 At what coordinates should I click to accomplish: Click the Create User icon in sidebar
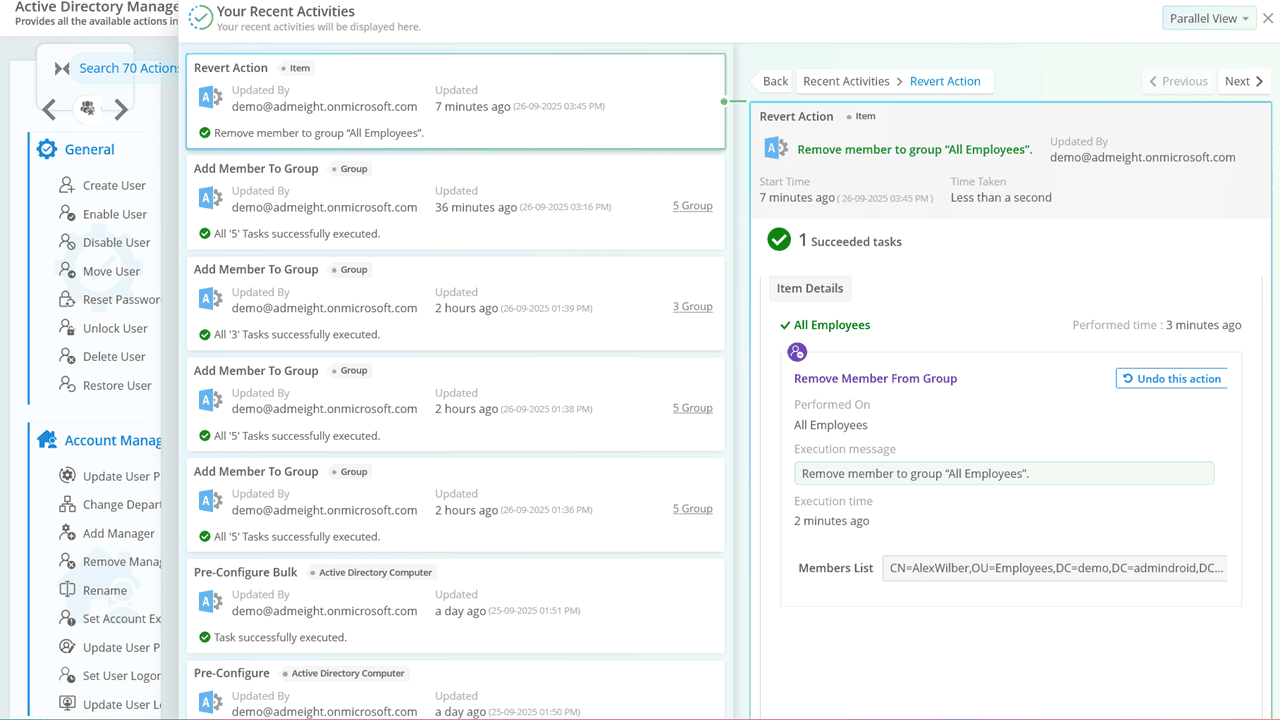pos(67,185)
